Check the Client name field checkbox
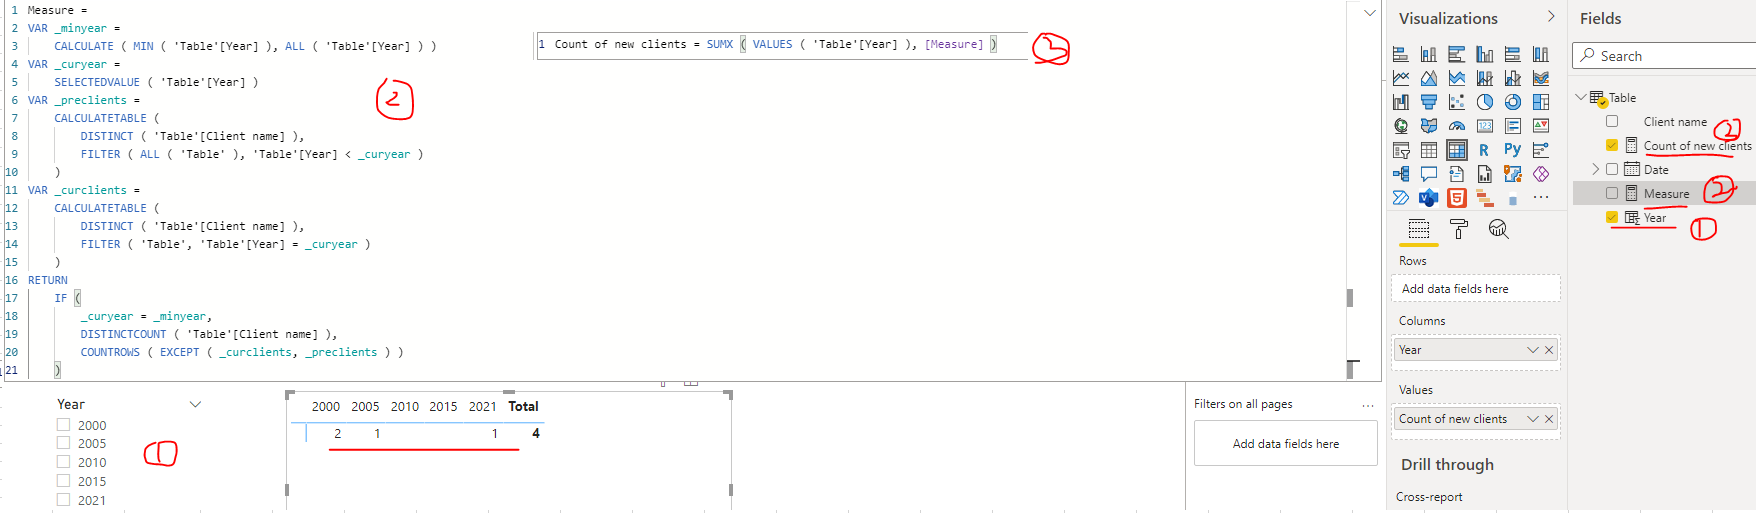This screenshot has width=1756, height=513. pos(1612,121)
